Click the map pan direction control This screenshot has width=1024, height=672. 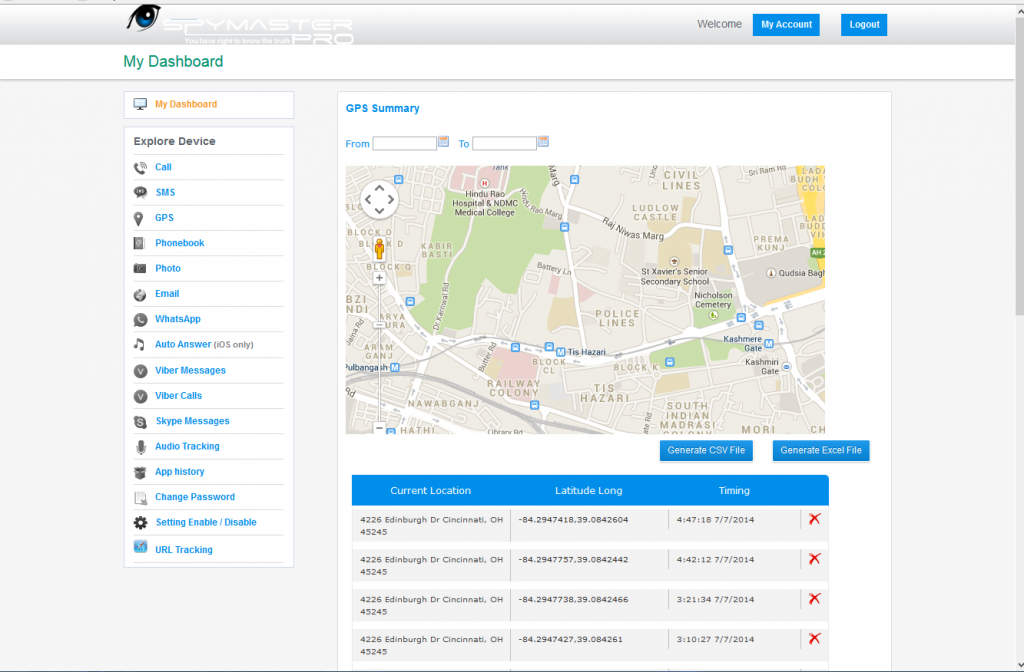(x=379, y=199)
